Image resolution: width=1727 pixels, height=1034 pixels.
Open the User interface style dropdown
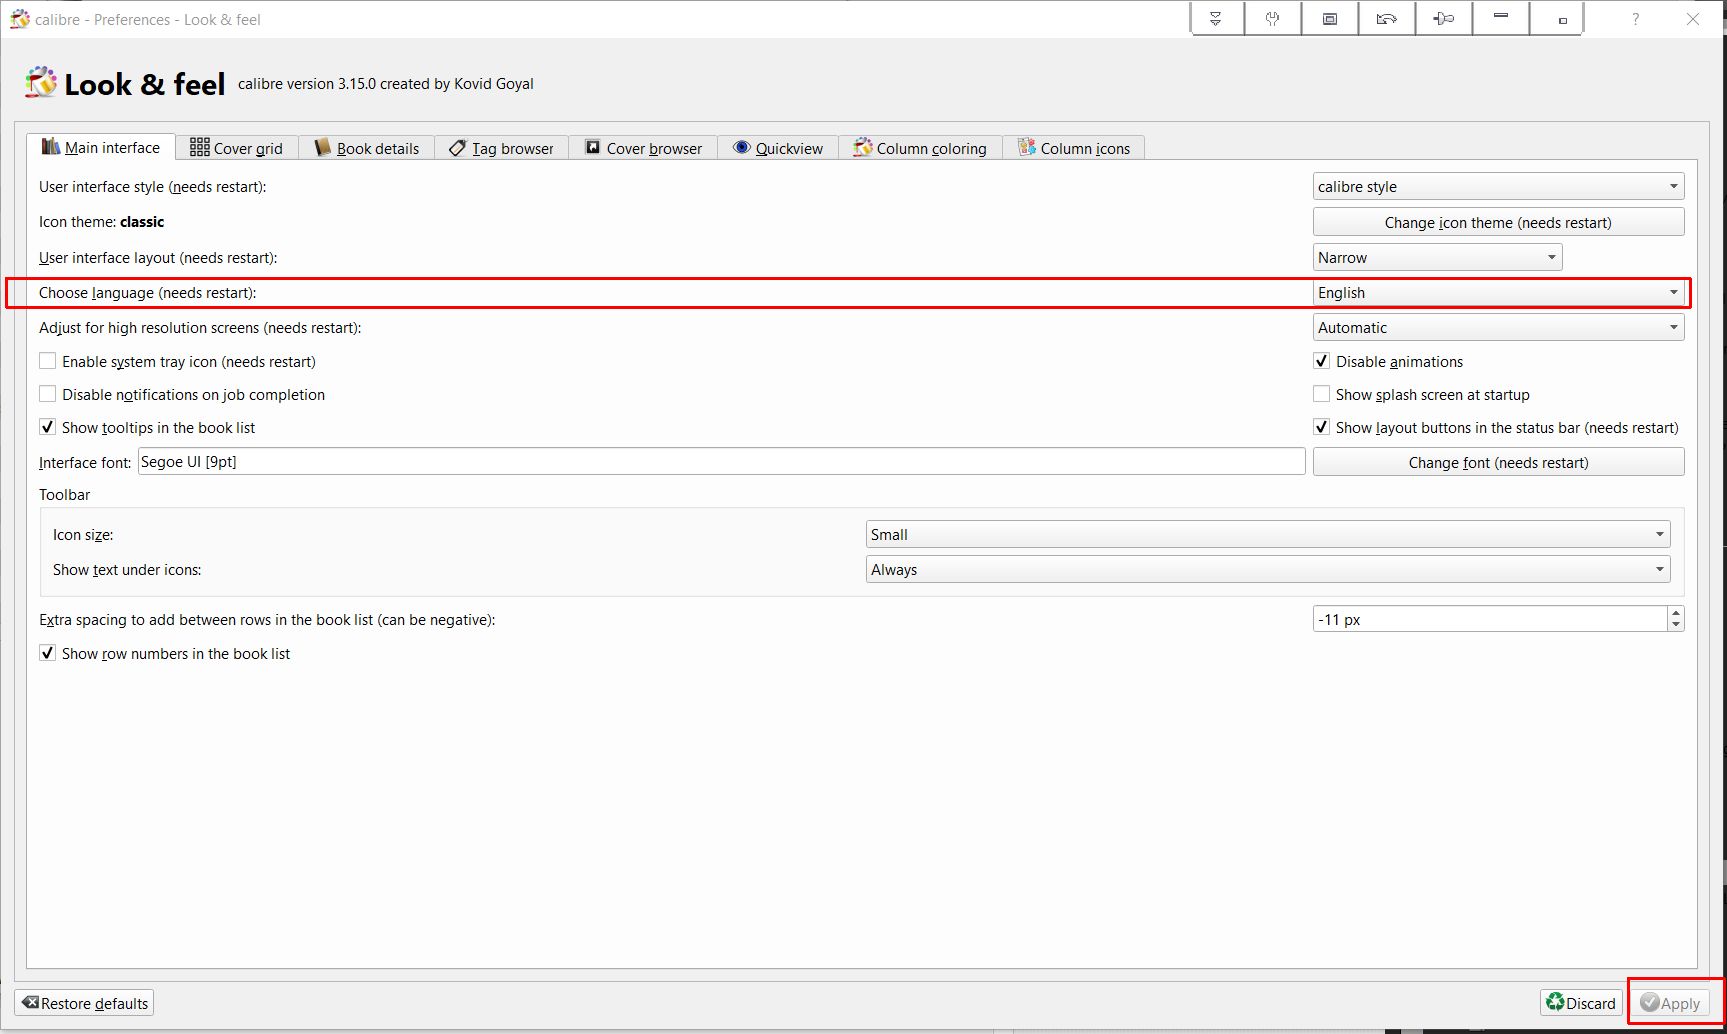(x=1498, y=187)
